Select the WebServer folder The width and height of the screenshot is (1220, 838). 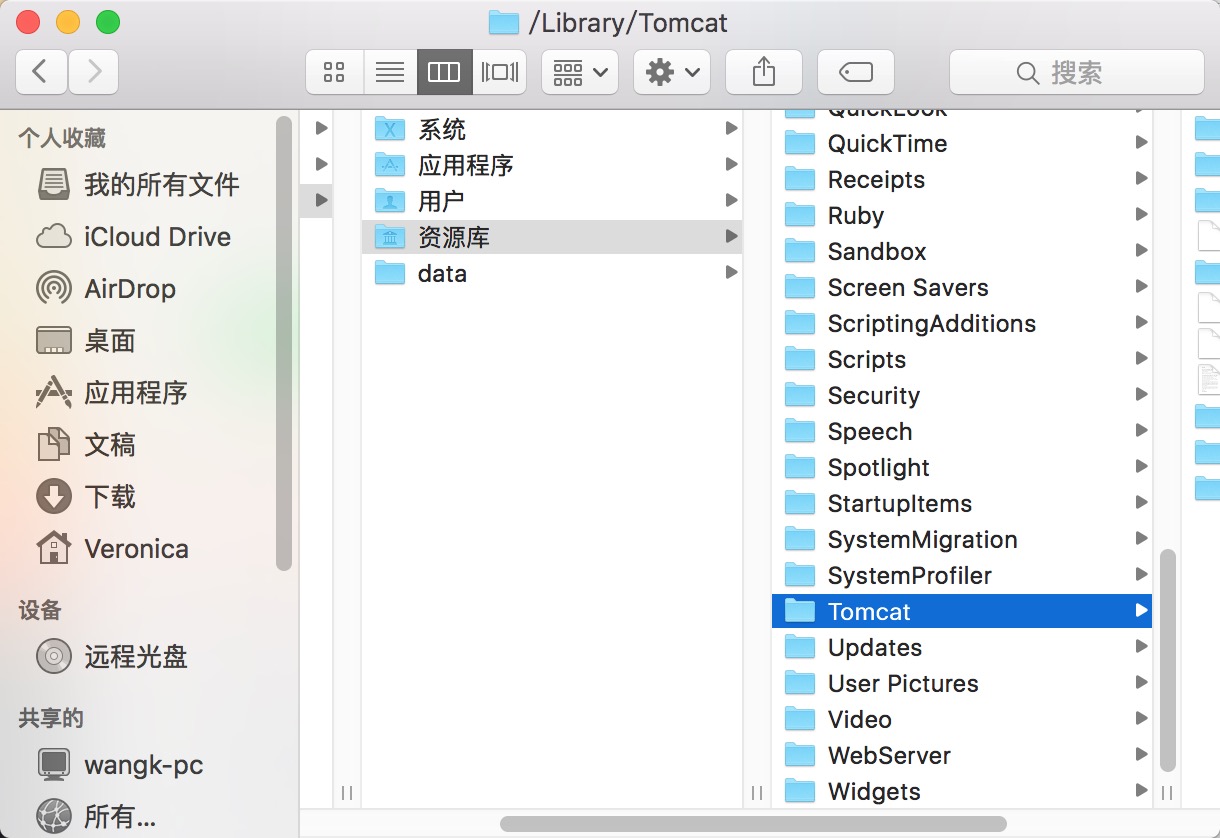[x=962, y=755]
